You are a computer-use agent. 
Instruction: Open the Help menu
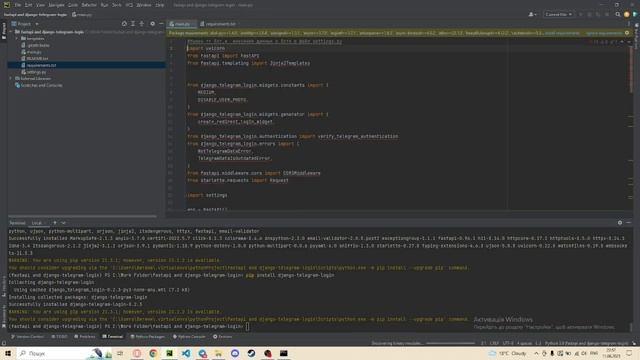click(x=160, y=5)
